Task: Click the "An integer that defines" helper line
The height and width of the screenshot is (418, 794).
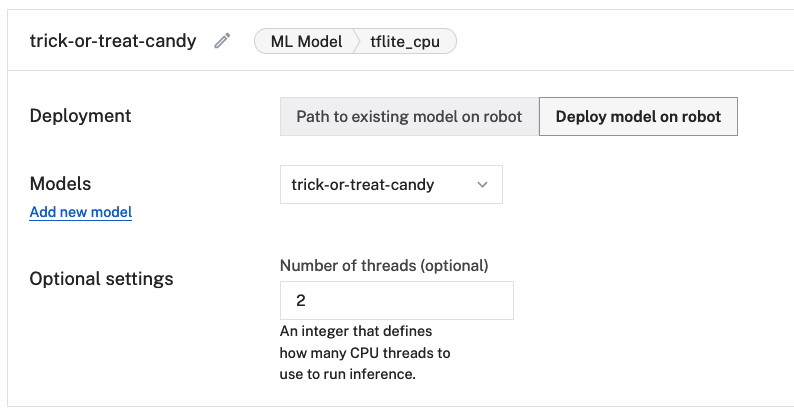Action: pos(357,331)
